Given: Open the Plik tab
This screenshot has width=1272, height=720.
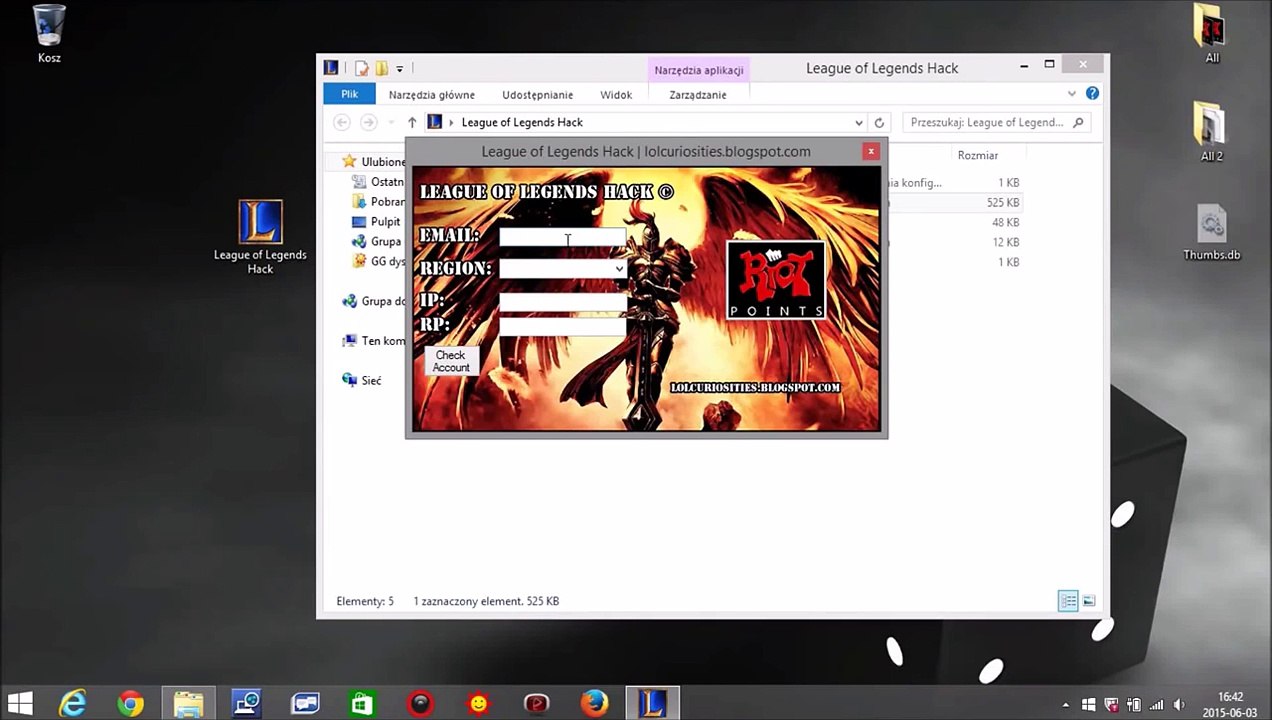Looking at the screenshot, I should click(x=349, y=94).
